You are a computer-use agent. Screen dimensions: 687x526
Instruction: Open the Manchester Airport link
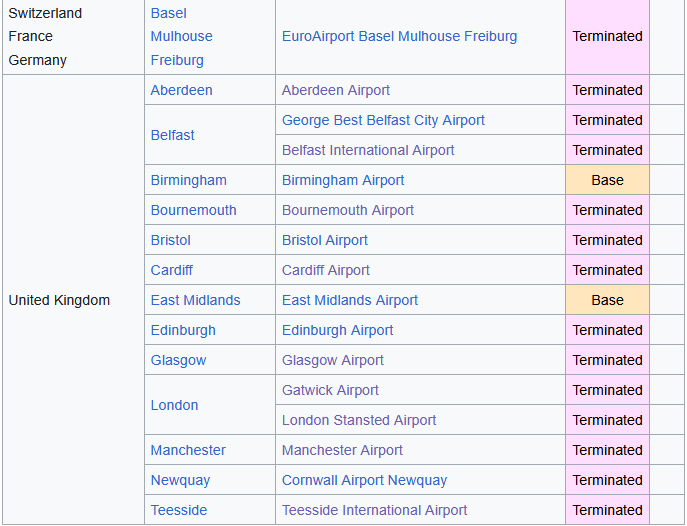coord(342,450)
